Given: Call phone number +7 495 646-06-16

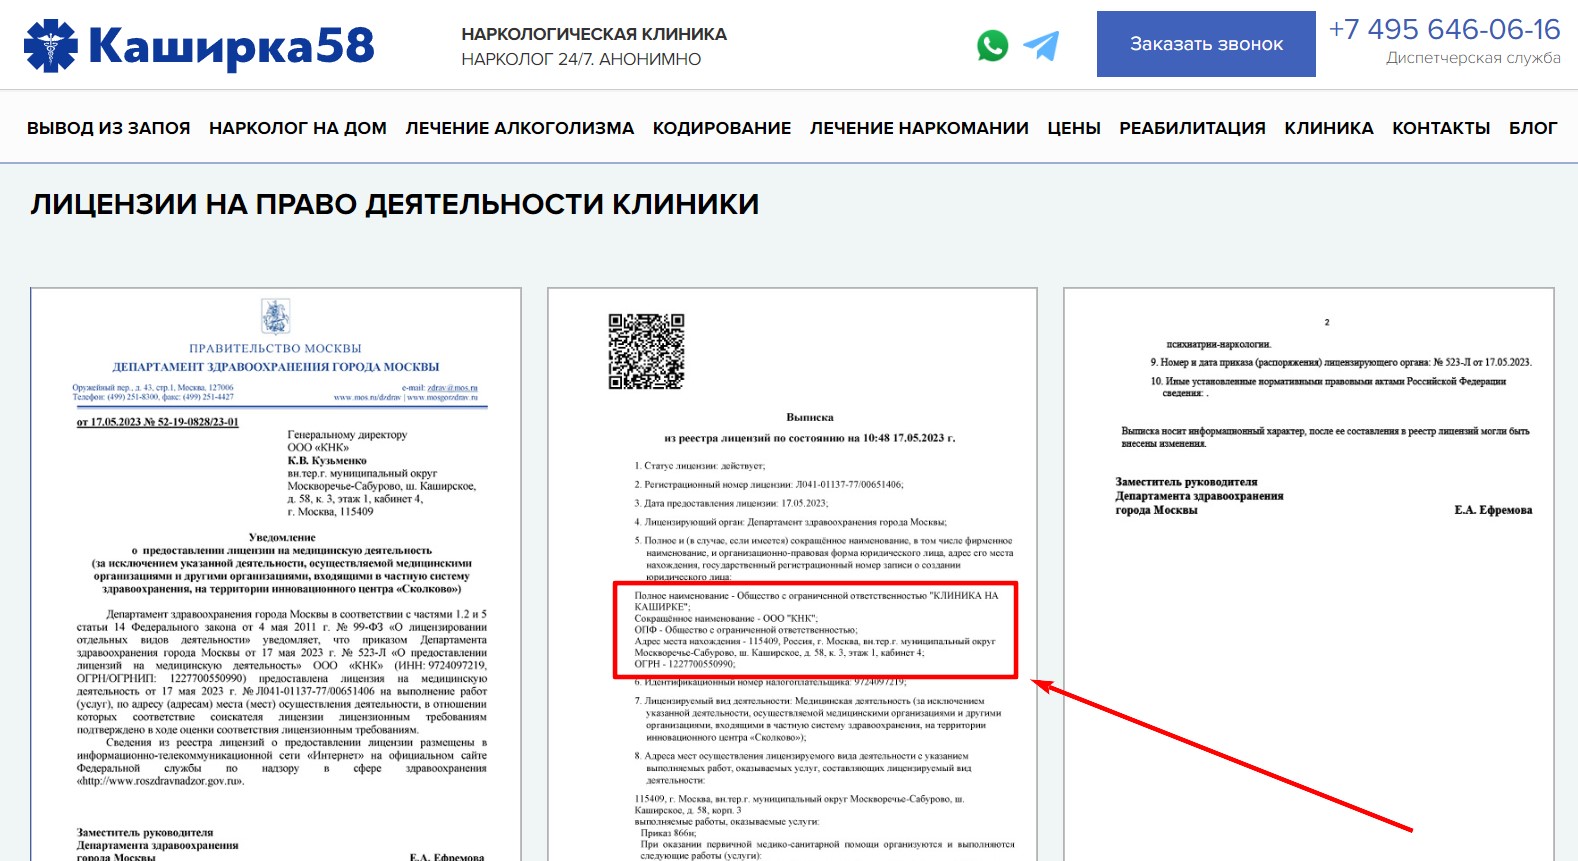Looking at the screenshot, I should [x=1443, y=30].
